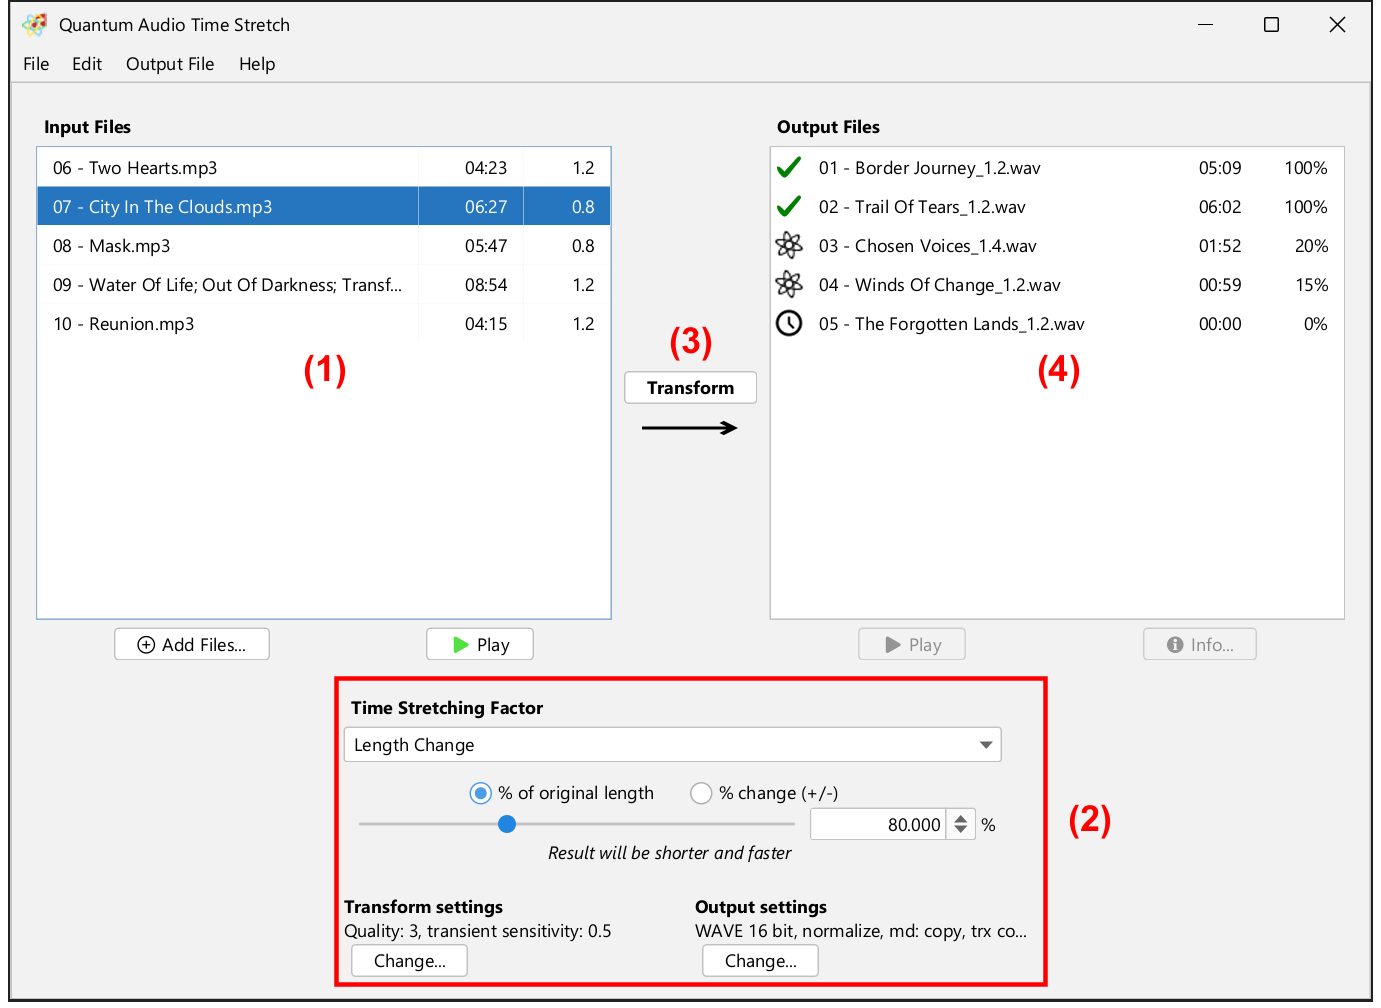Click the percent value spinner arrows
The image size is (1381, 1008).
(x=960, y=825)
